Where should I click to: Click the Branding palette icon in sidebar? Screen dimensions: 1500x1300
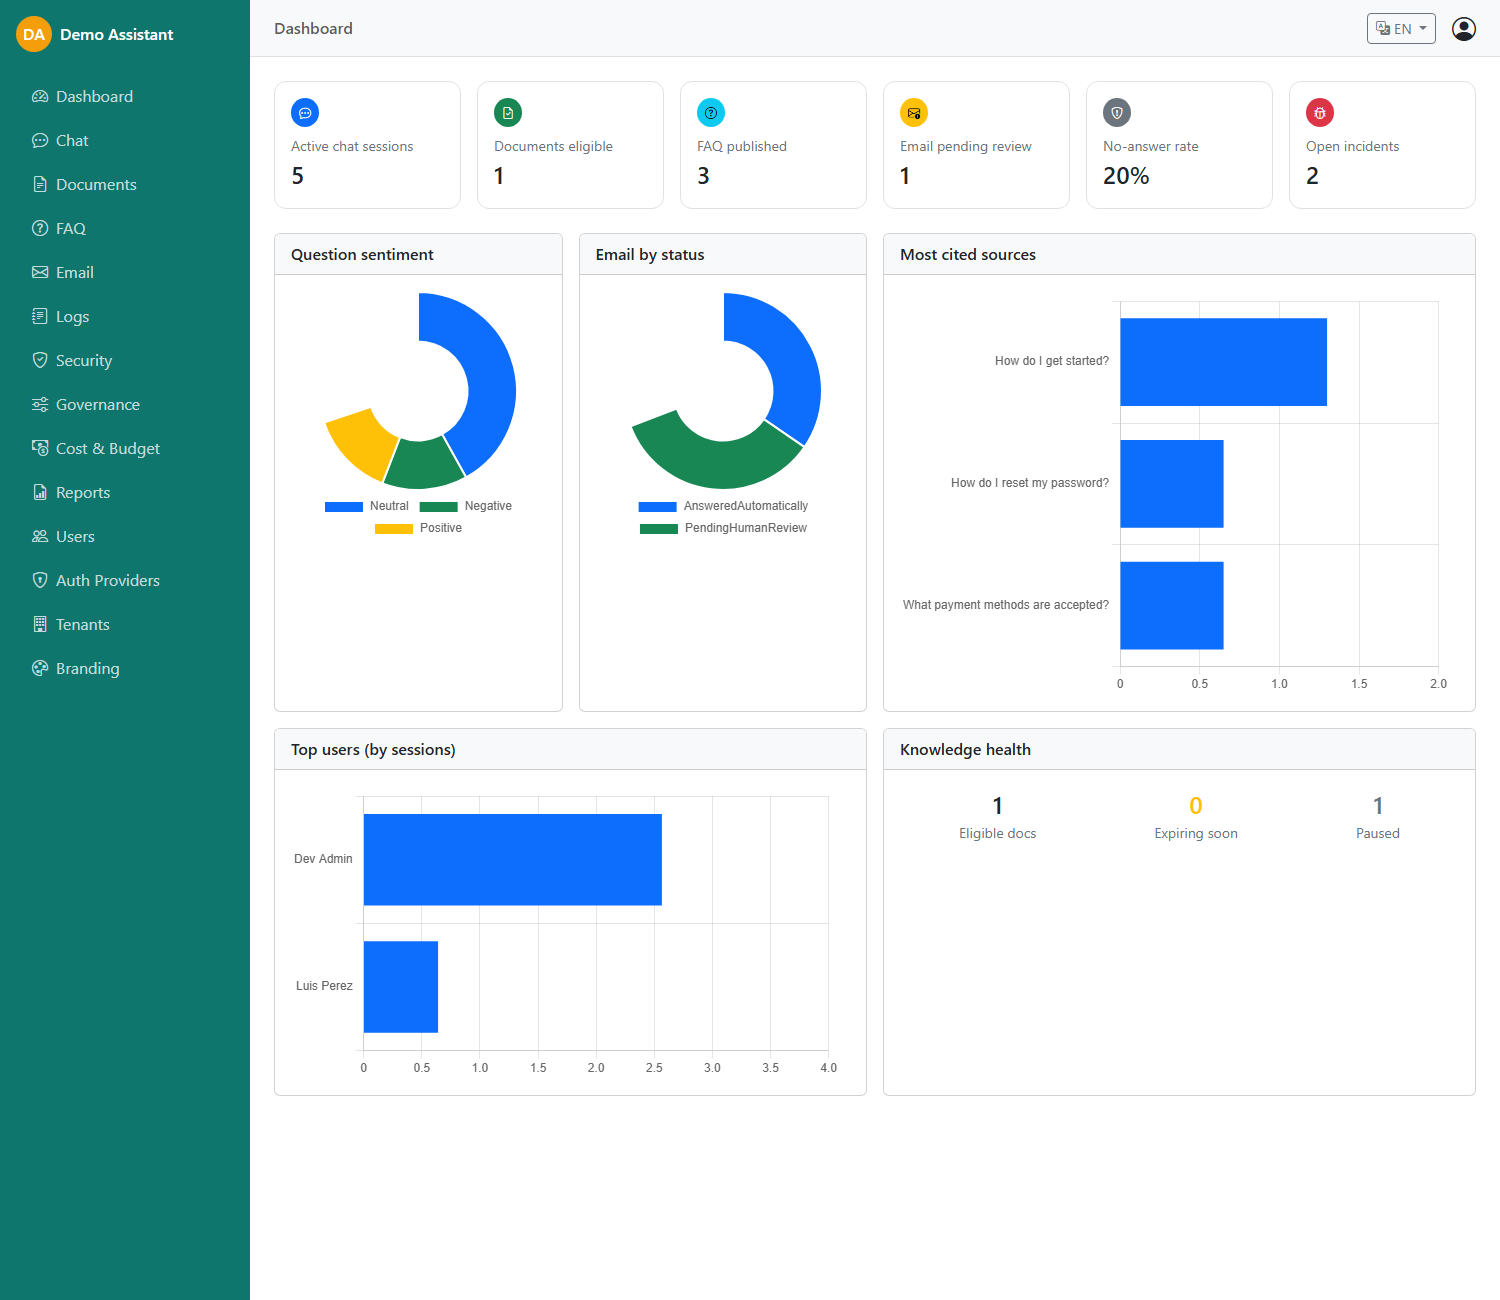pos(40,669)
